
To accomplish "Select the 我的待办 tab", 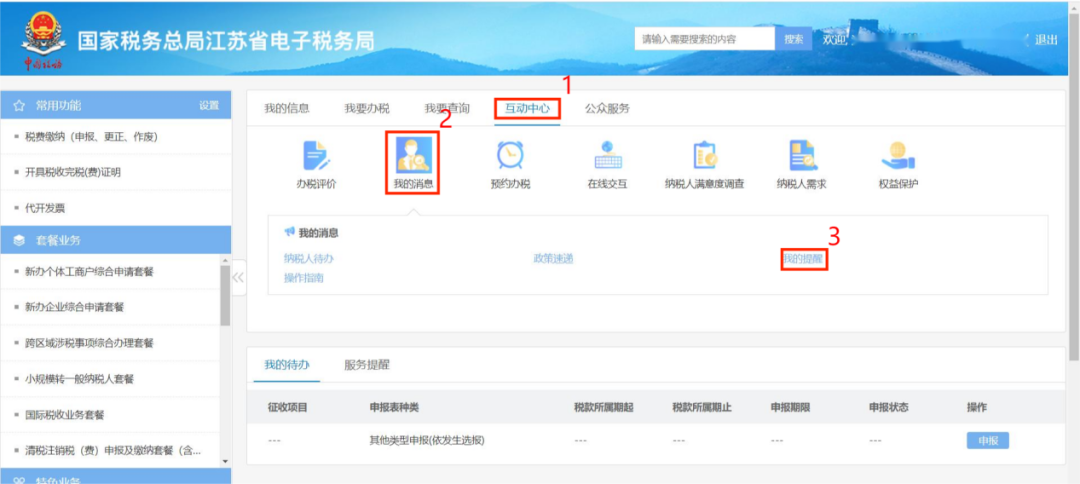I will point(287,365).
